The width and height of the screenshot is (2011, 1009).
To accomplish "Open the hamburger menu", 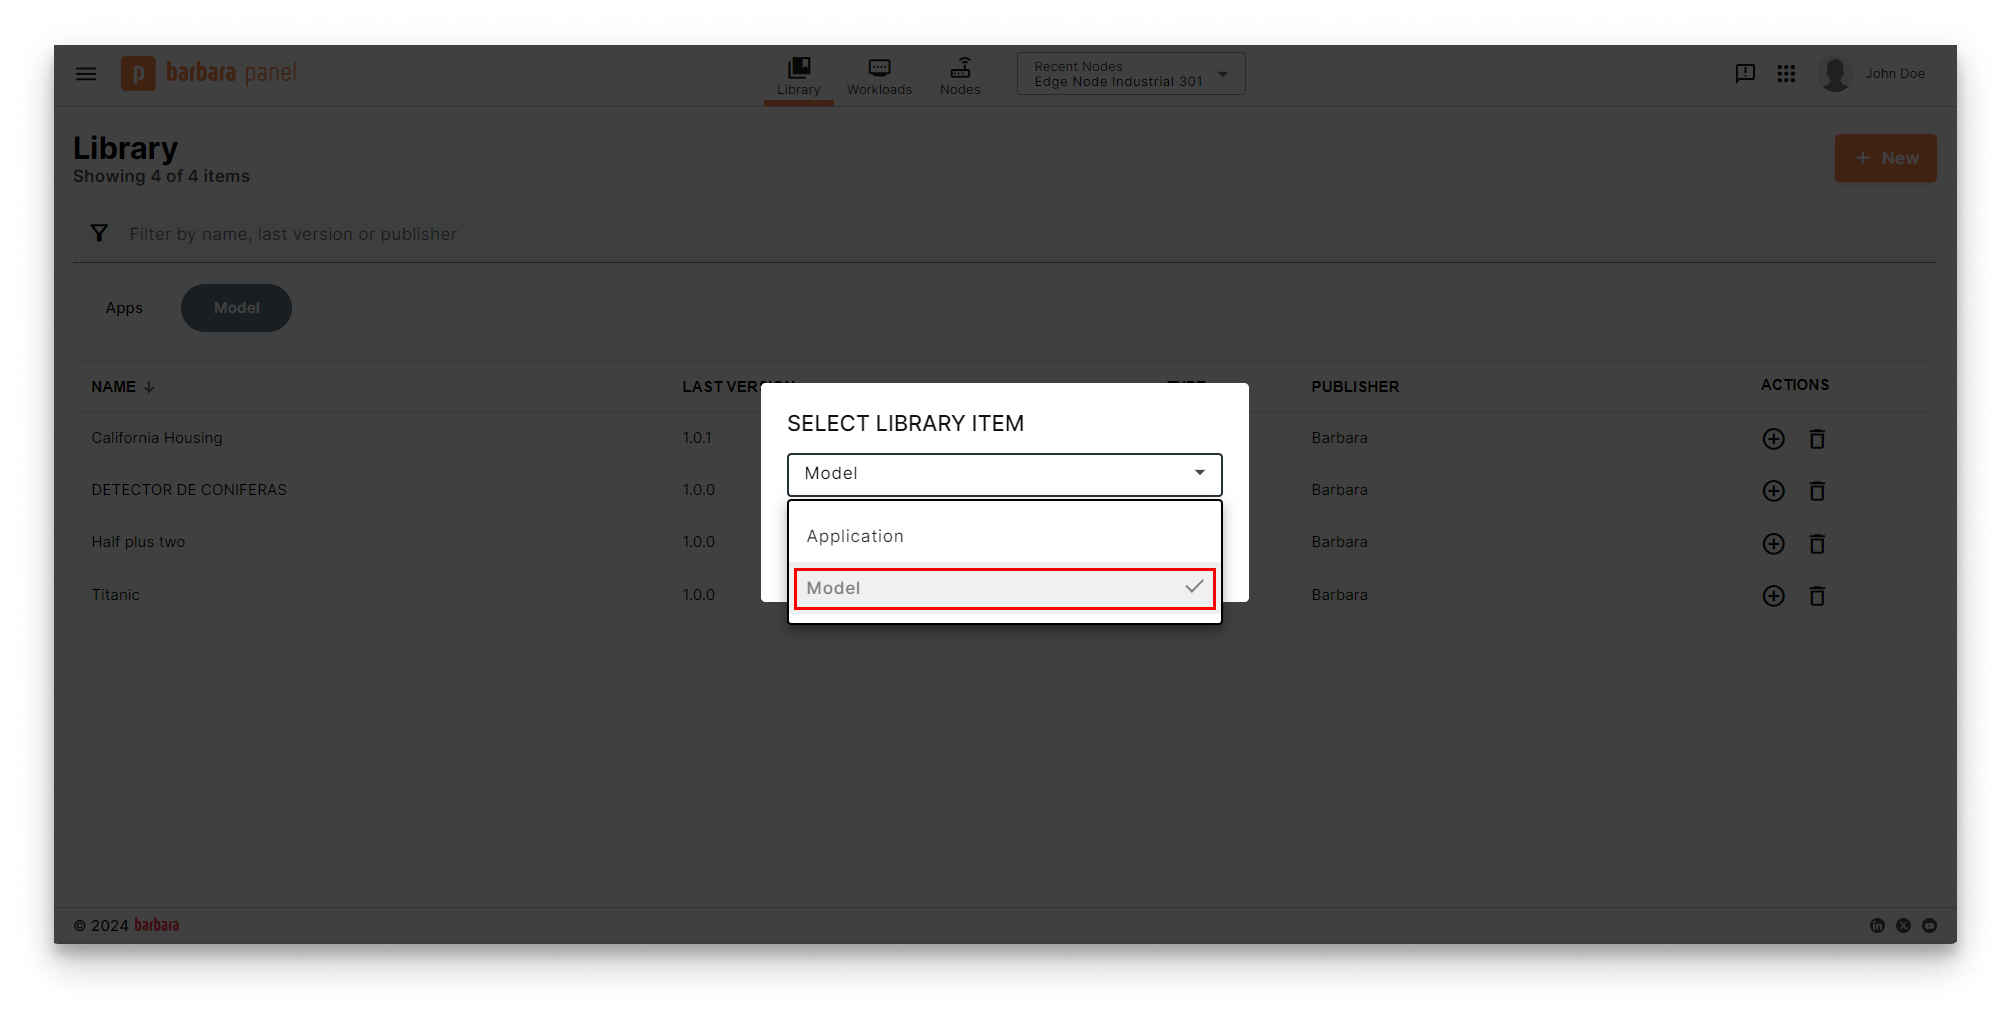I will tap(86, 73).
